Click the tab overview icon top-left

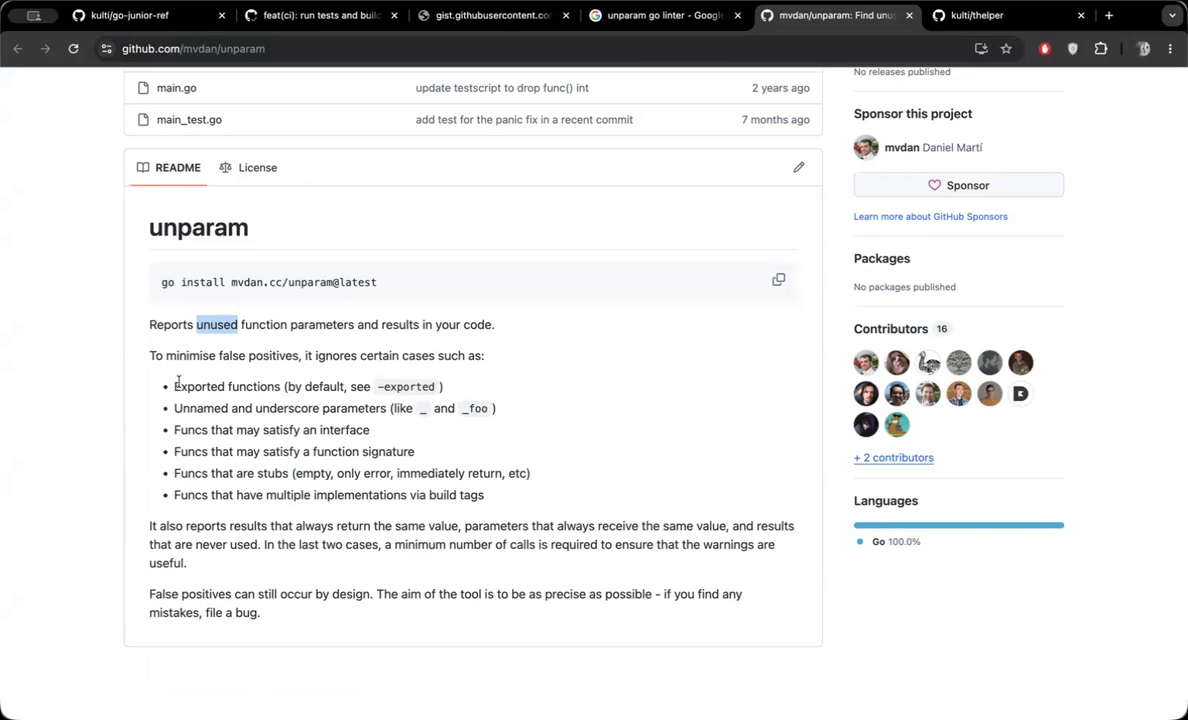click(x=33, y=15)
